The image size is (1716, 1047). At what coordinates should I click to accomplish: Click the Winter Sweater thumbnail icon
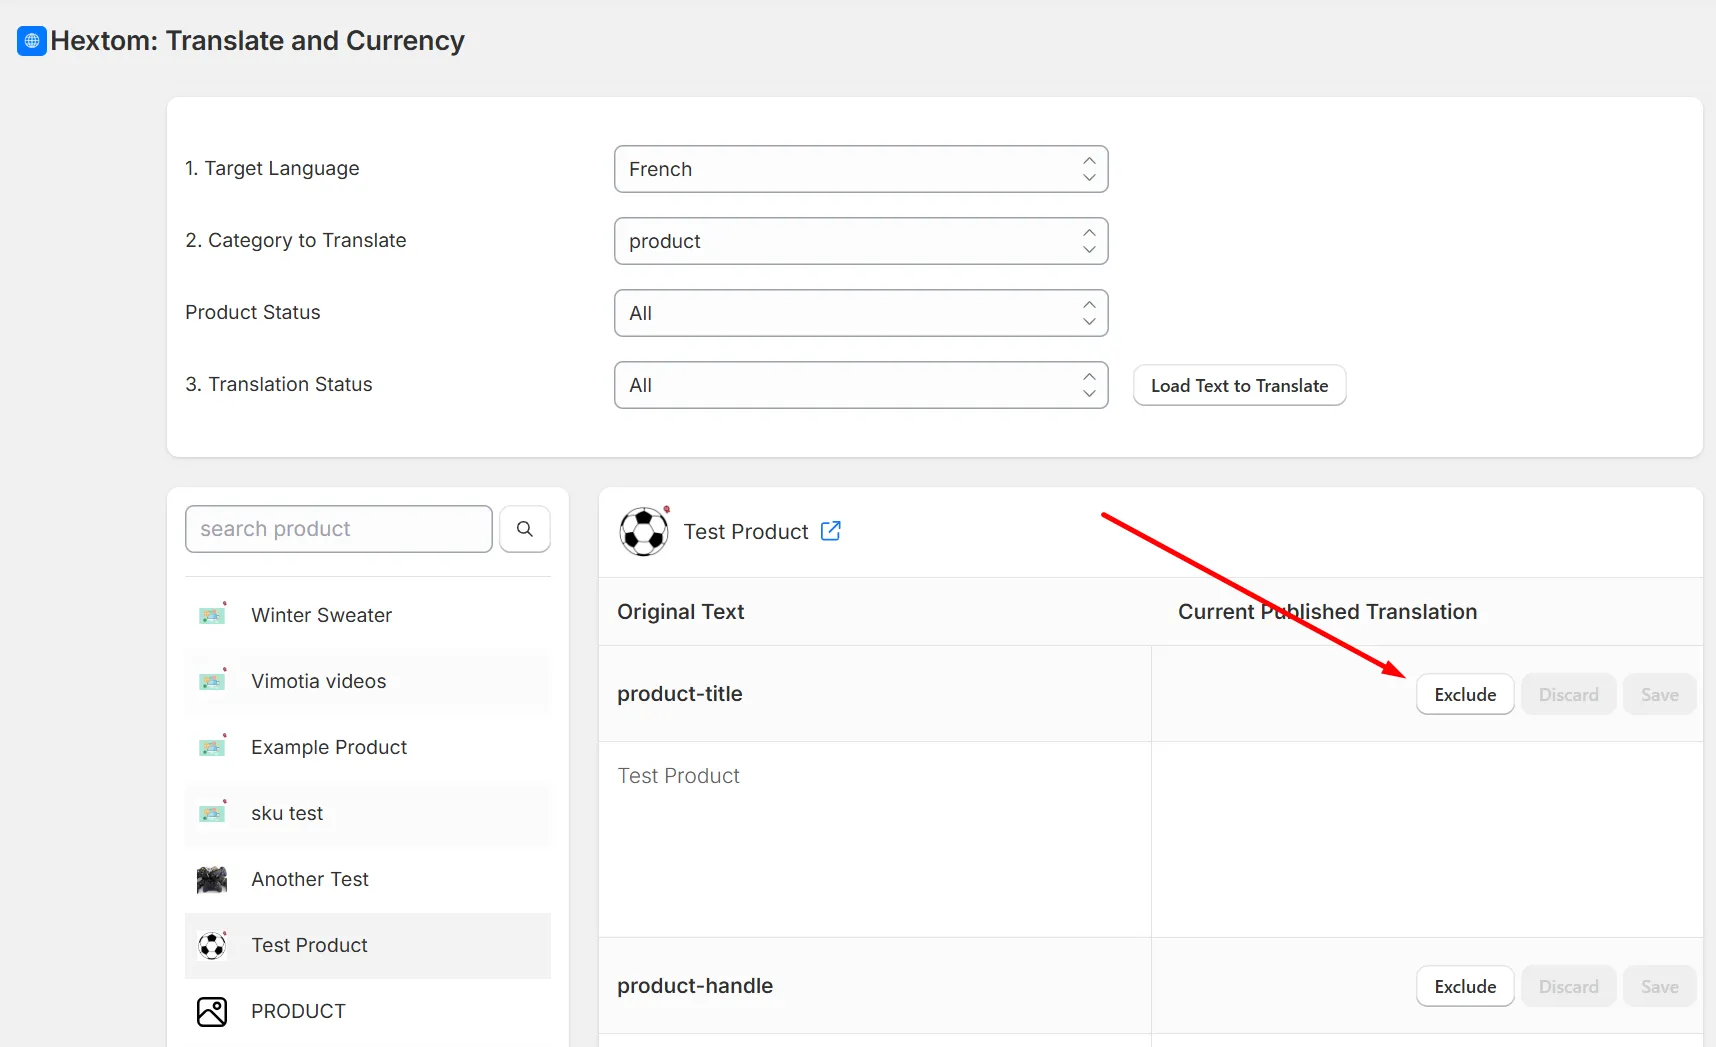(212, 614)
